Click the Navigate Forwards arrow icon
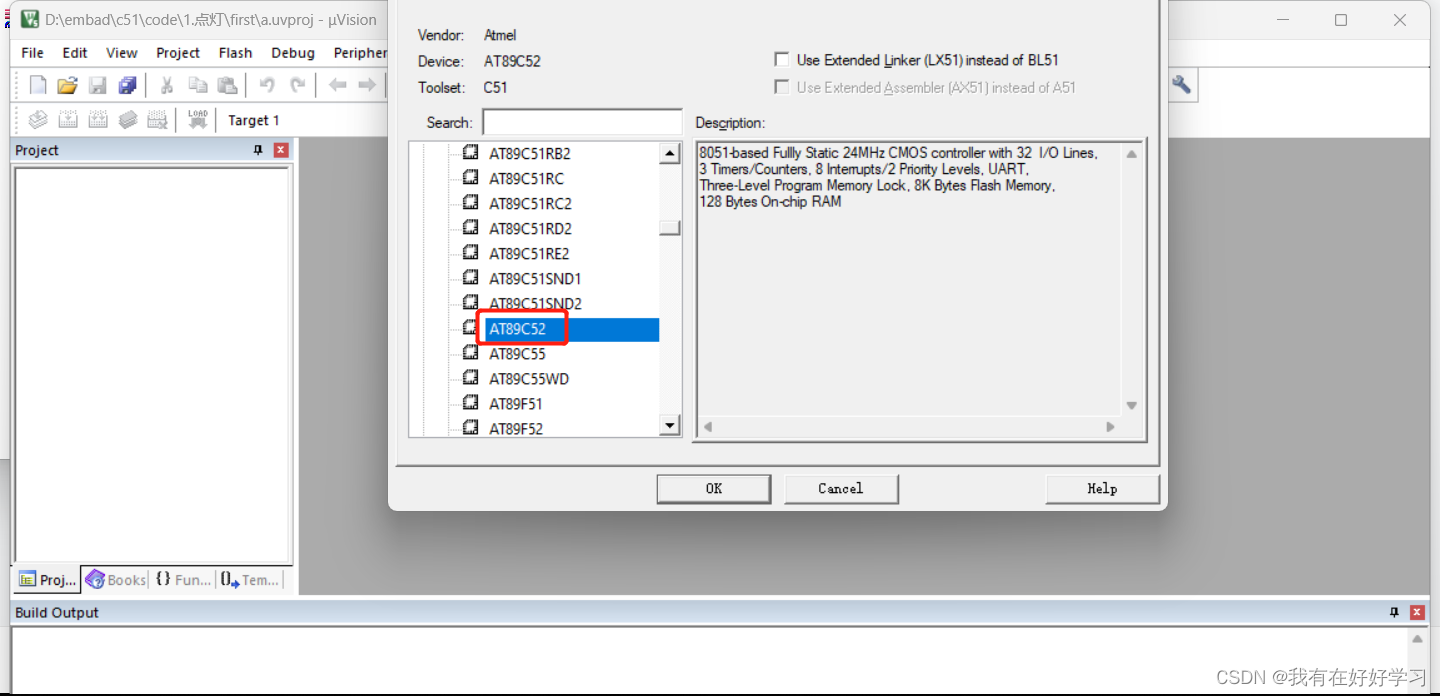This screenshot has width=1440, height=696. coord(367,85)
